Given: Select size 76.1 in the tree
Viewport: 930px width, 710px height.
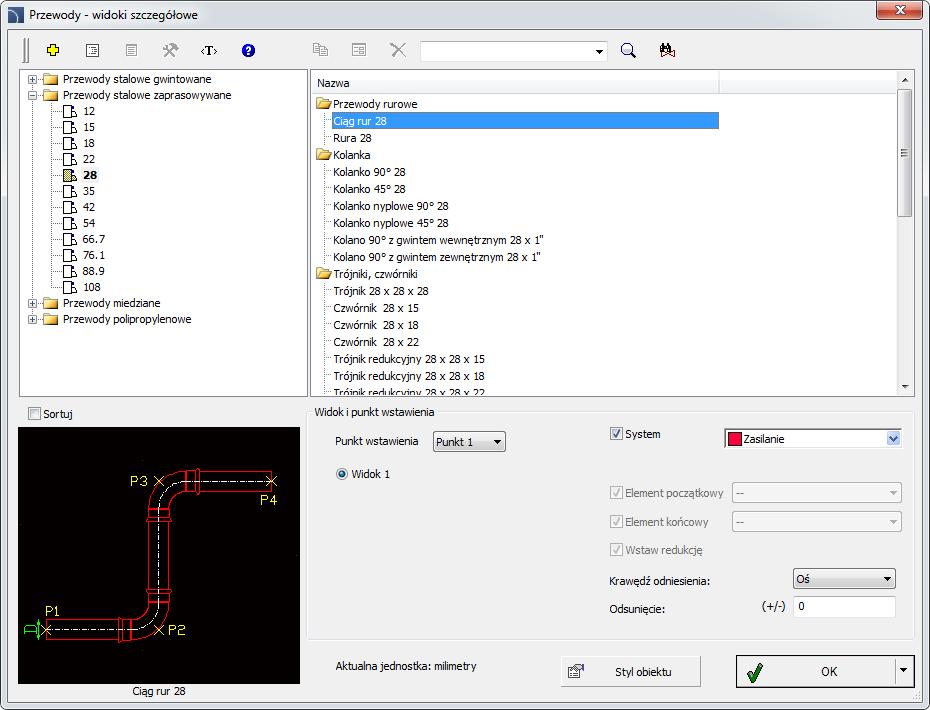Looking at the screenshot, I should (93, 255).
